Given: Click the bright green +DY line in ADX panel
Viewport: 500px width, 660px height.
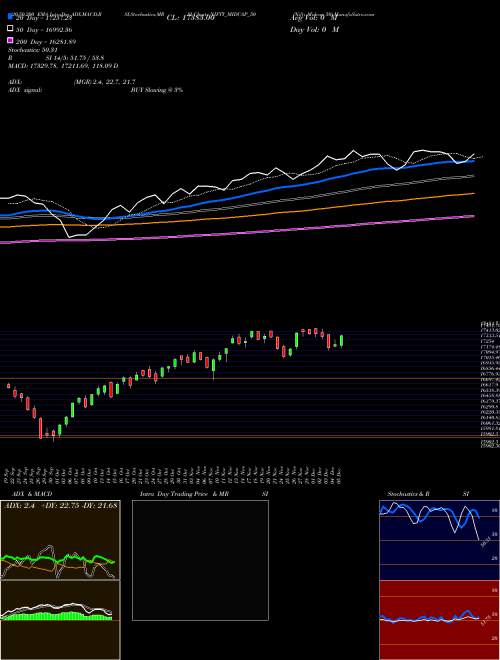Looking at the screenshot, I should click(57, 560).
